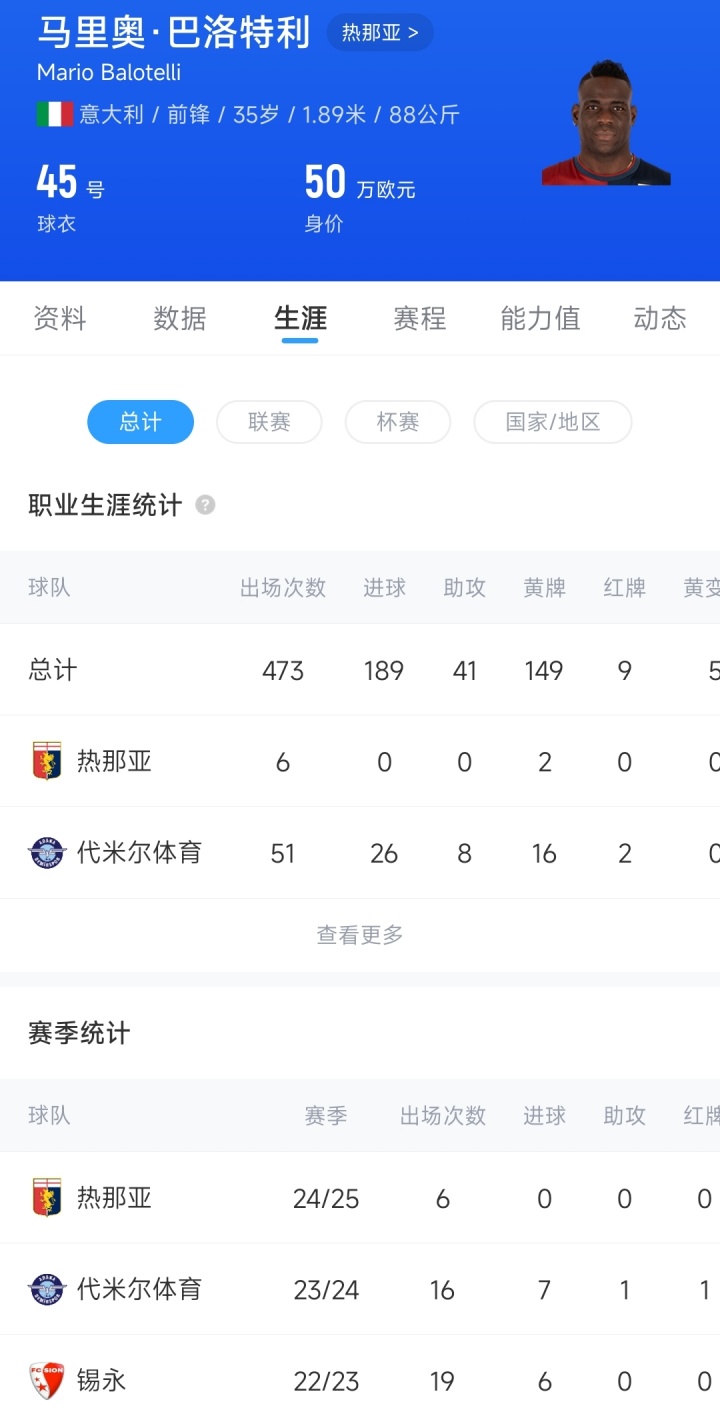Screen dimensions: 720x1416
Task: Tap the help icon beside 职业生涯统计
Action: [x=205, y=505]
